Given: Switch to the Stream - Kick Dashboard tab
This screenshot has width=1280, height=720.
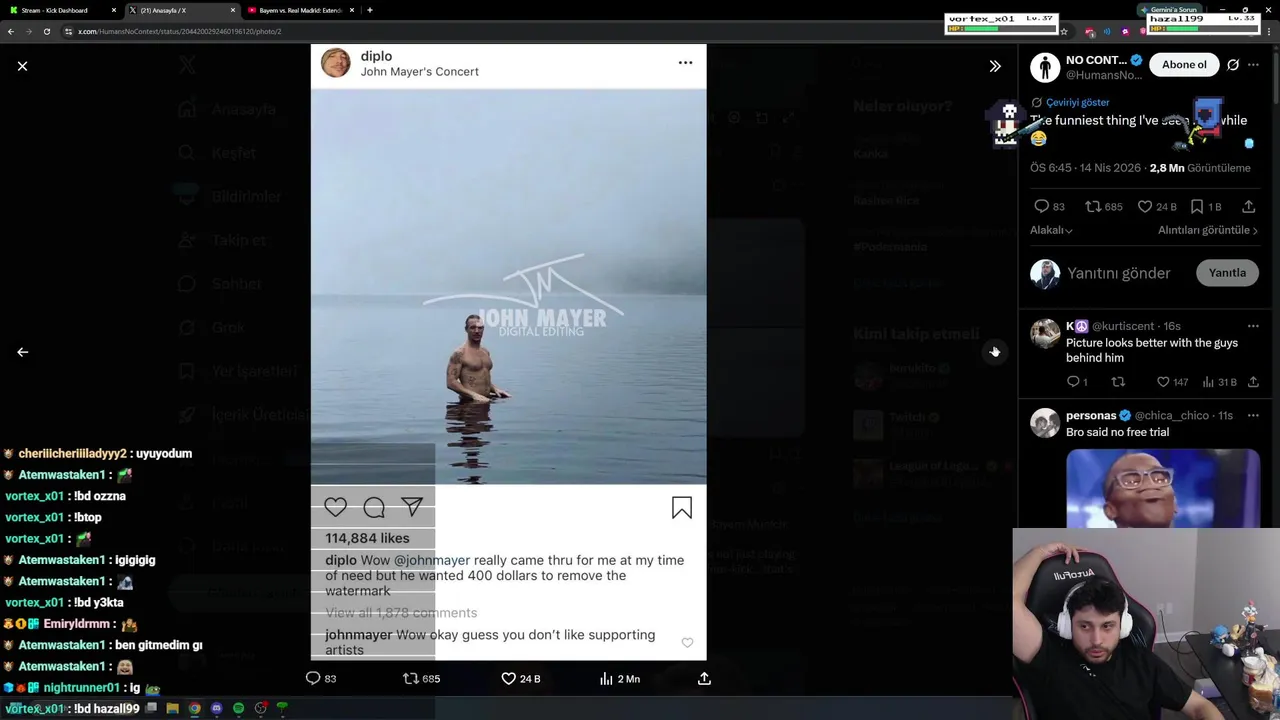Looking at the screenshot, I should (60, 10).
